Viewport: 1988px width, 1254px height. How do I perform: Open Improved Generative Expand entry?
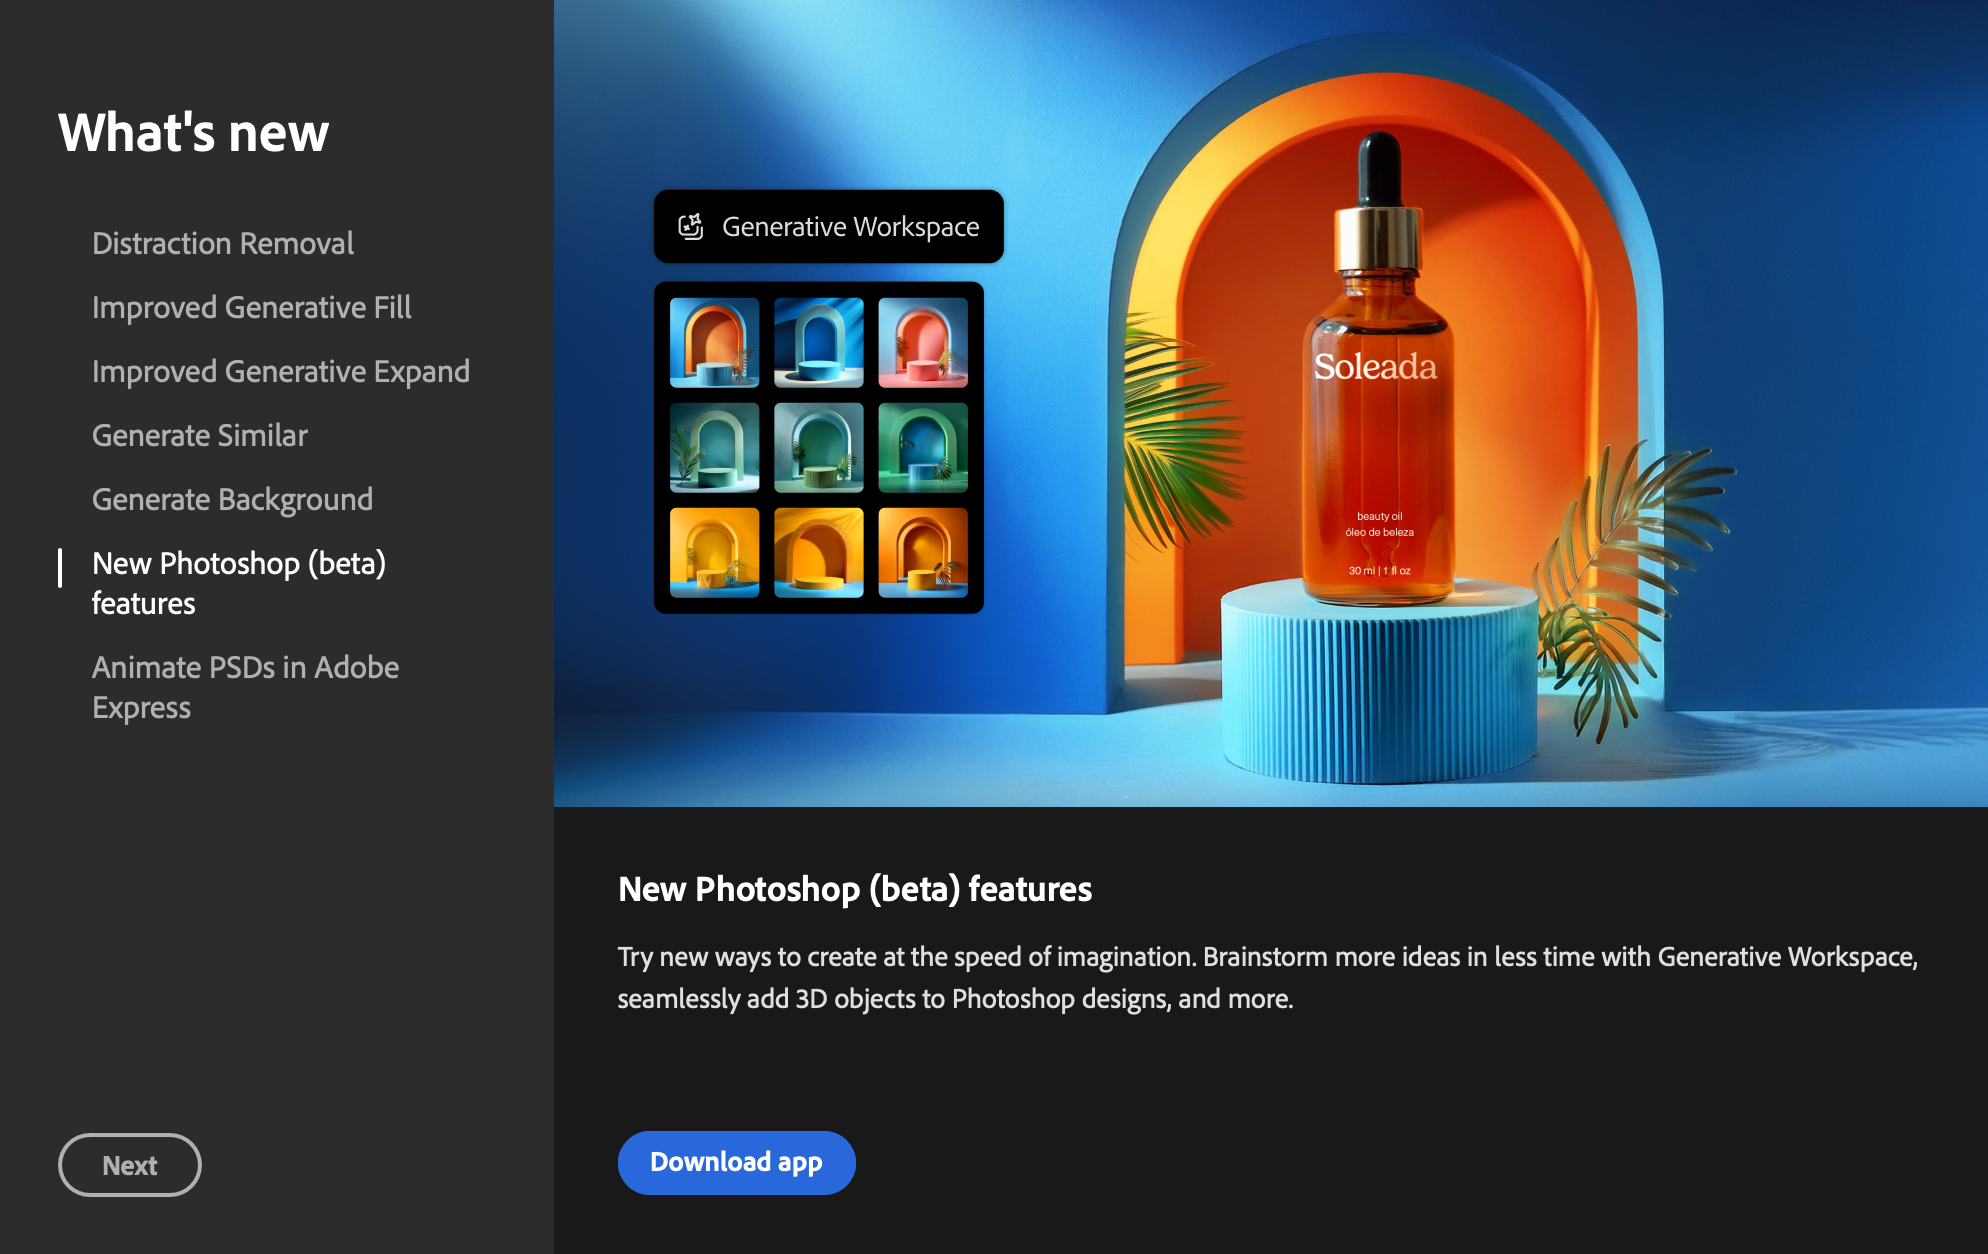click(x=280, y=371)
